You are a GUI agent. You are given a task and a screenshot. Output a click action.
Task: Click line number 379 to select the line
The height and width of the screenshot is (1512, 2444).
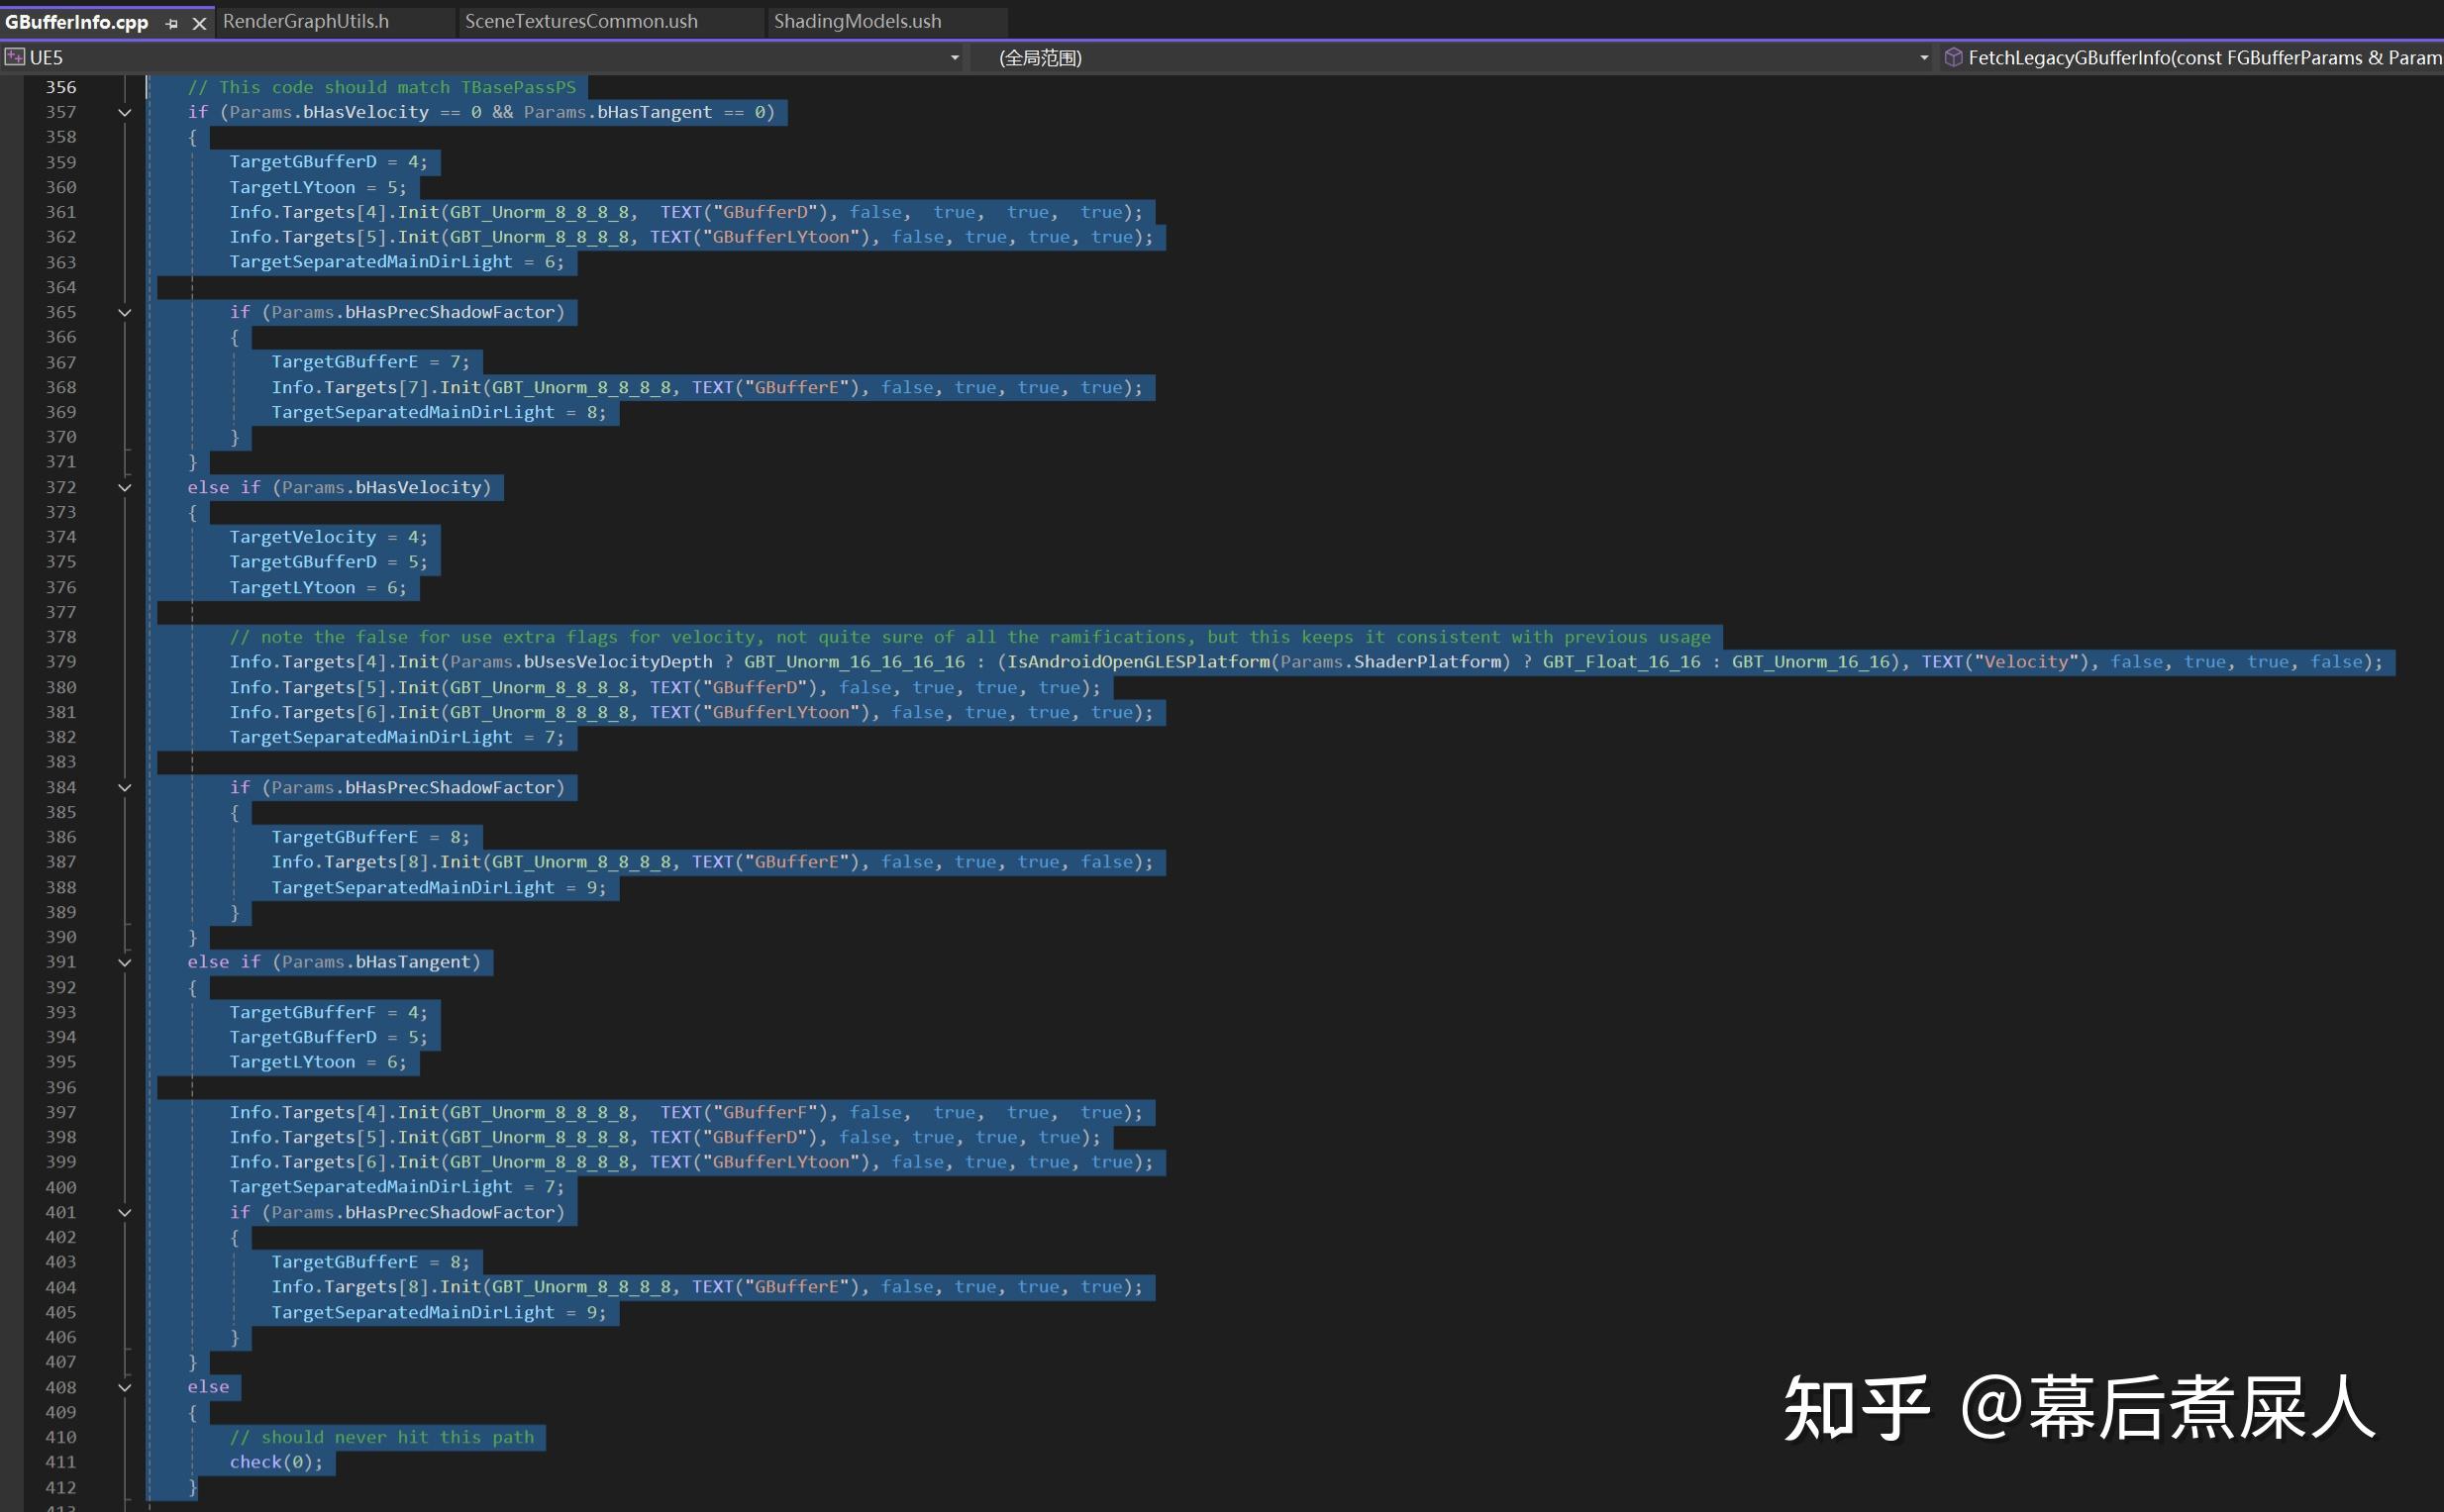61,661
